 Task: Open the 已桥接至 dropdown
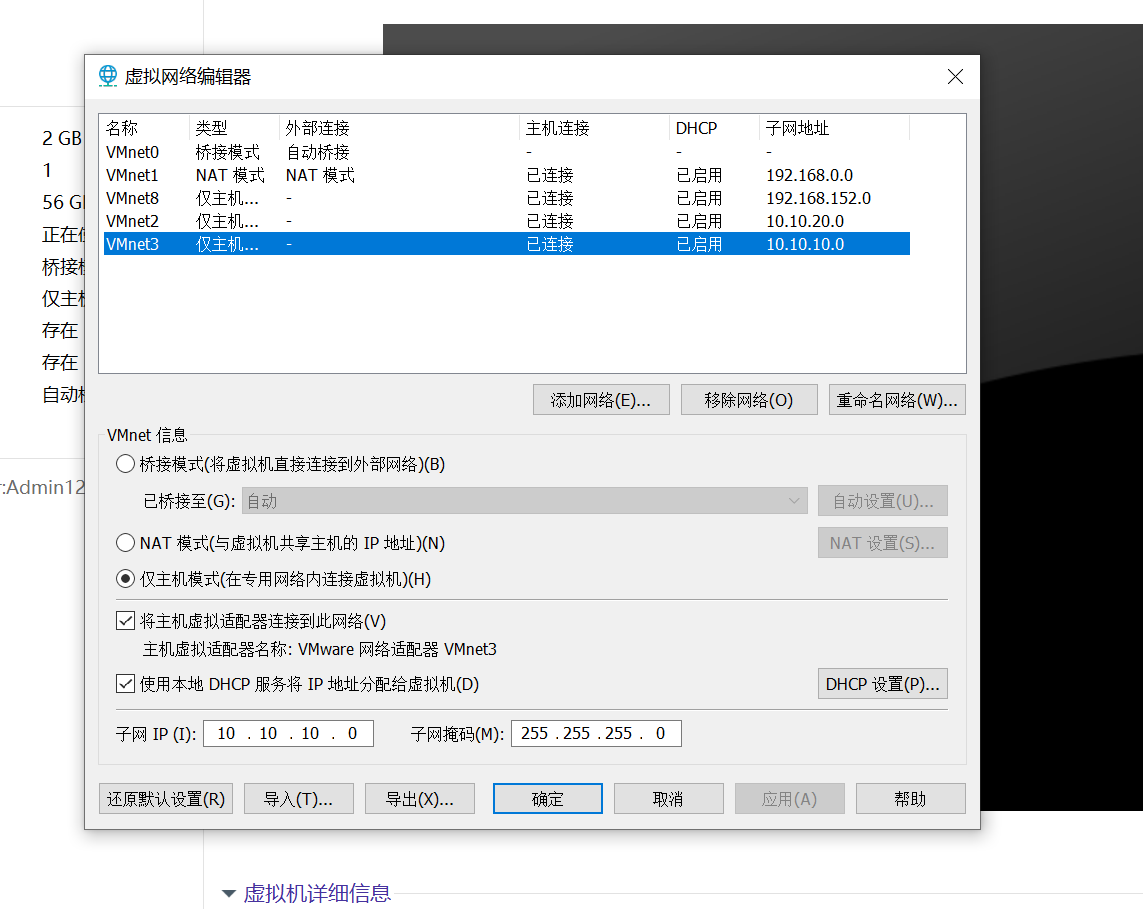point(524,501)
